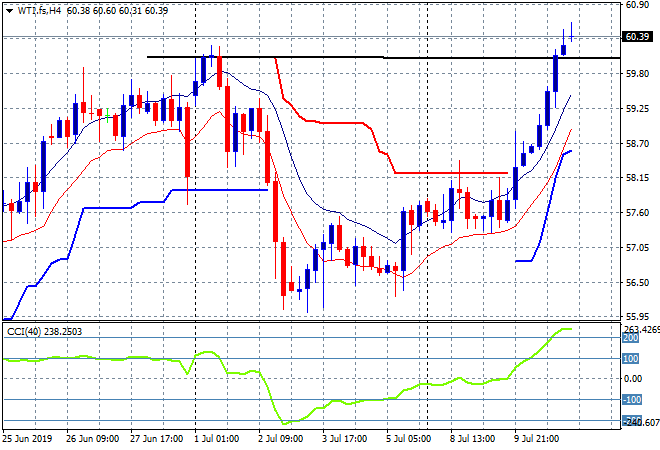
Task: Select the 1 Jul 01:00 time label
Action: (217, 439)
